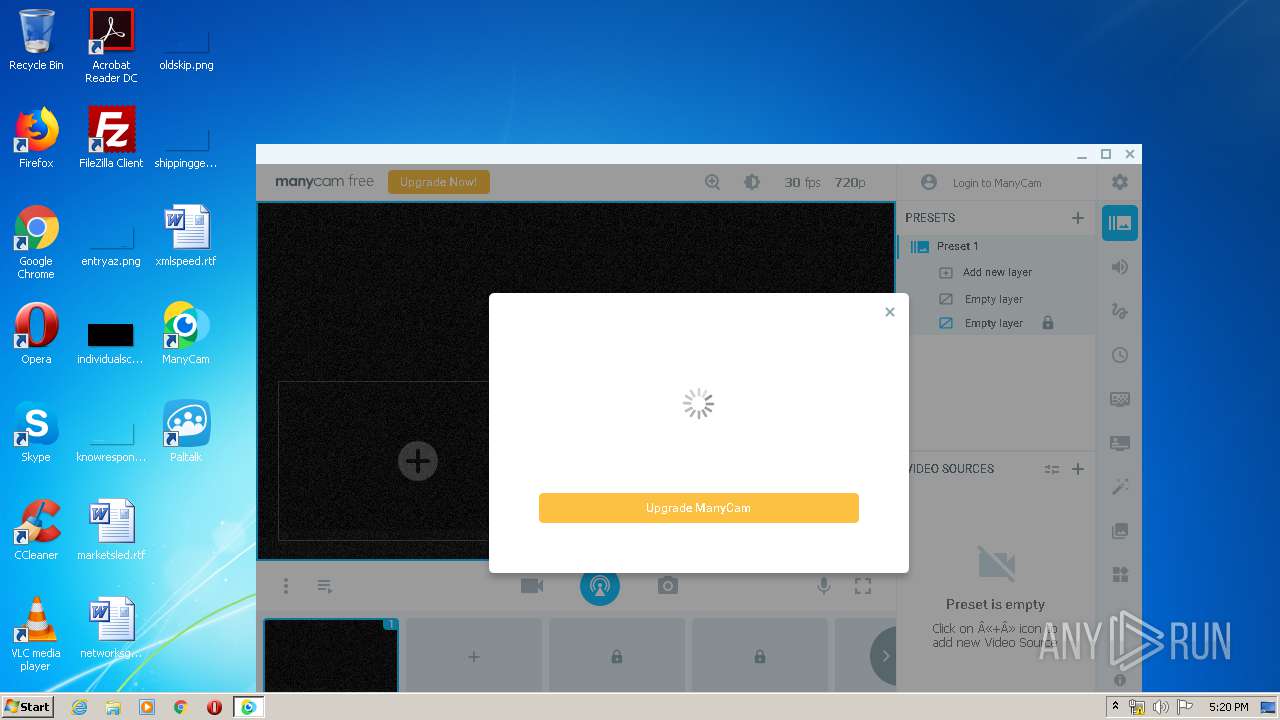Open the apps grid tab in sidebar
Screen dimensions: 1280x720
click(x=1120, y=575)
